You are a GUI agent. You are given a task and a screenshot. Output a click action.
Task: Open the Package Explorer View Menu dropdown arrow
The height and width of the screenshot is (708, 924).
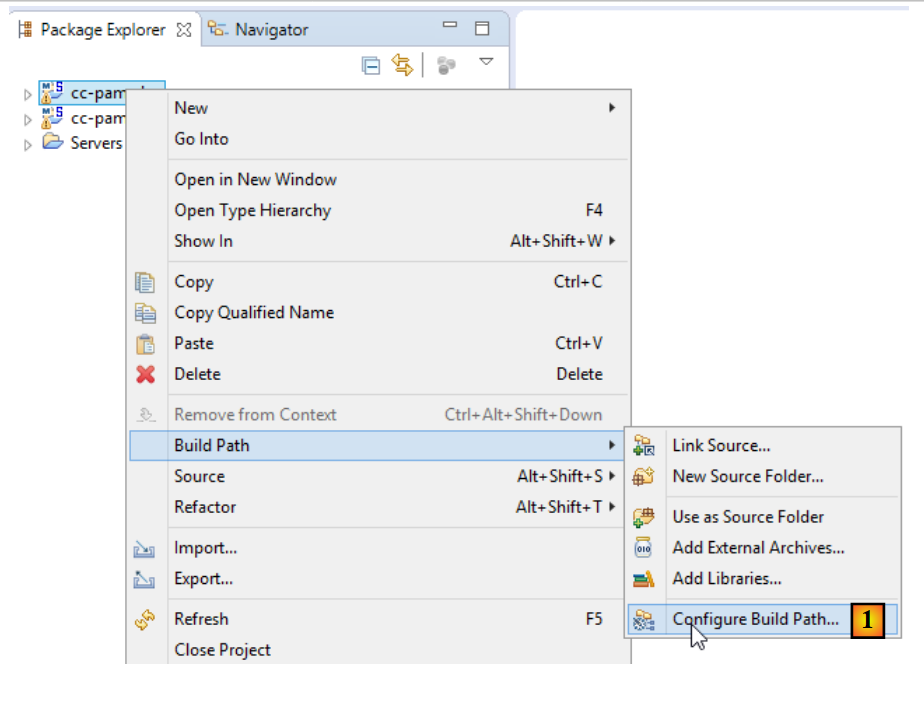486,63
